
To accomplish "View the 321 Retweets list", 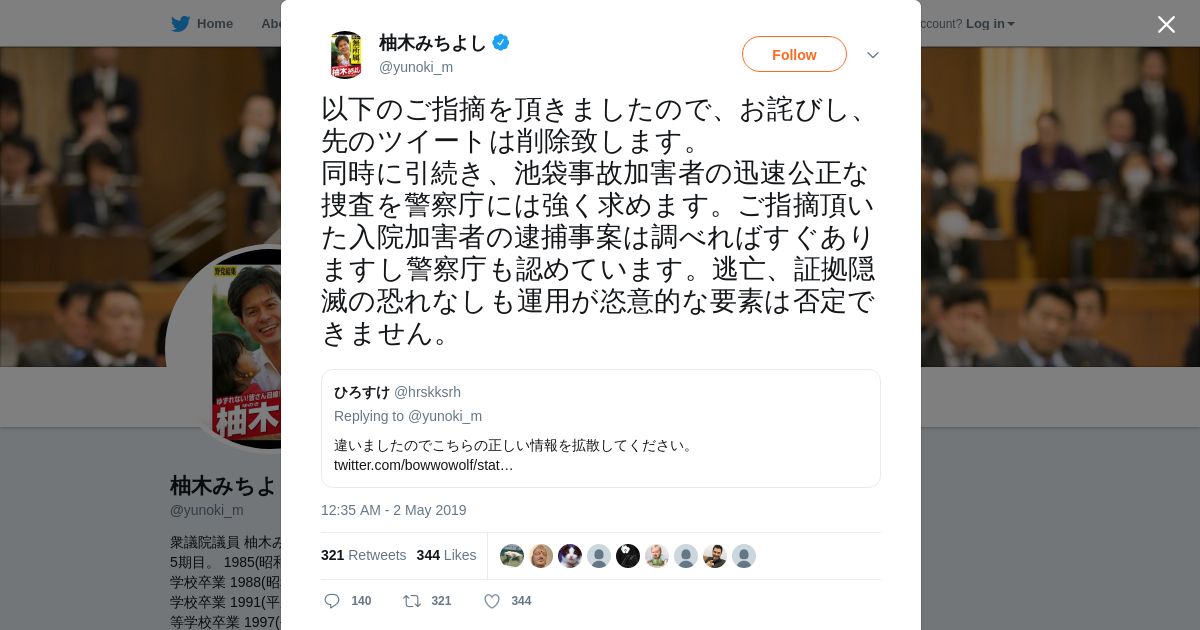I will [x=363, y=555].
